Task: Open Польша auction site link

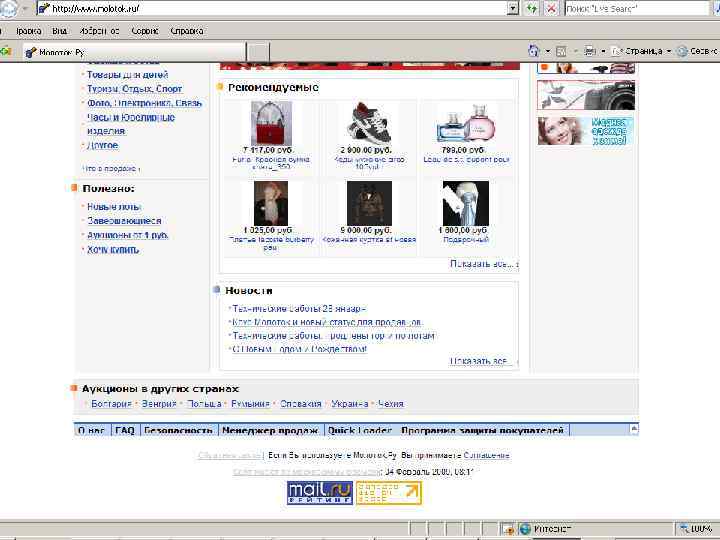Action: [204, 404]
